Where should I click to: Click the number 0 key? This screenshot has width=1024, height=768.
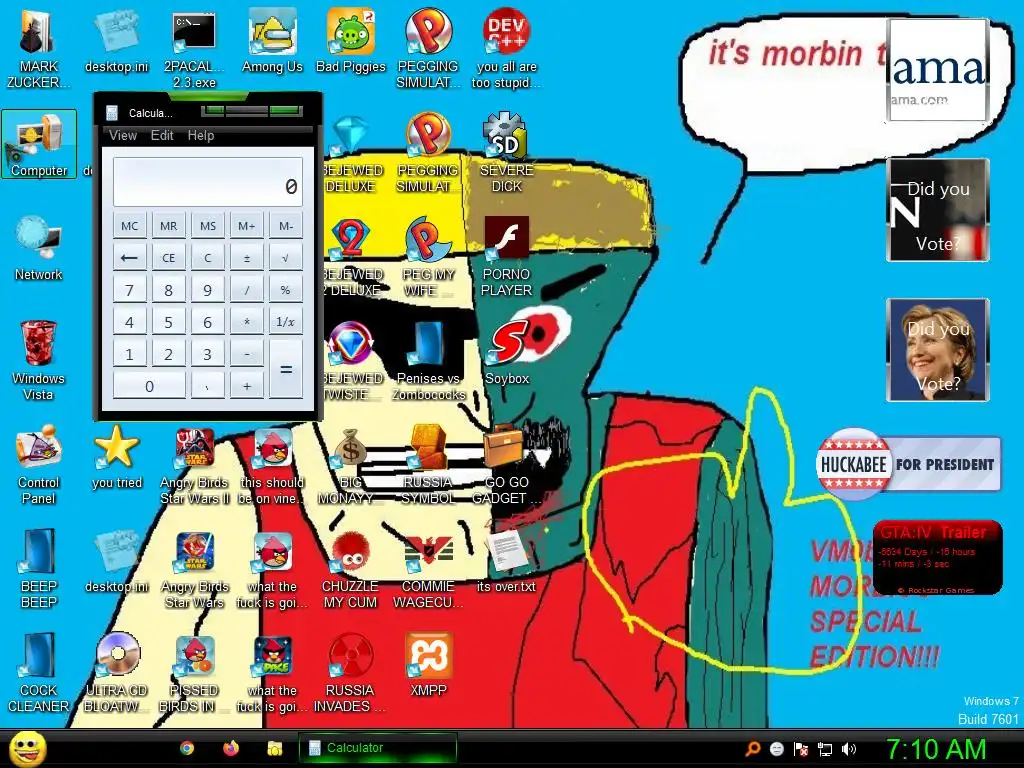(149, 385)
